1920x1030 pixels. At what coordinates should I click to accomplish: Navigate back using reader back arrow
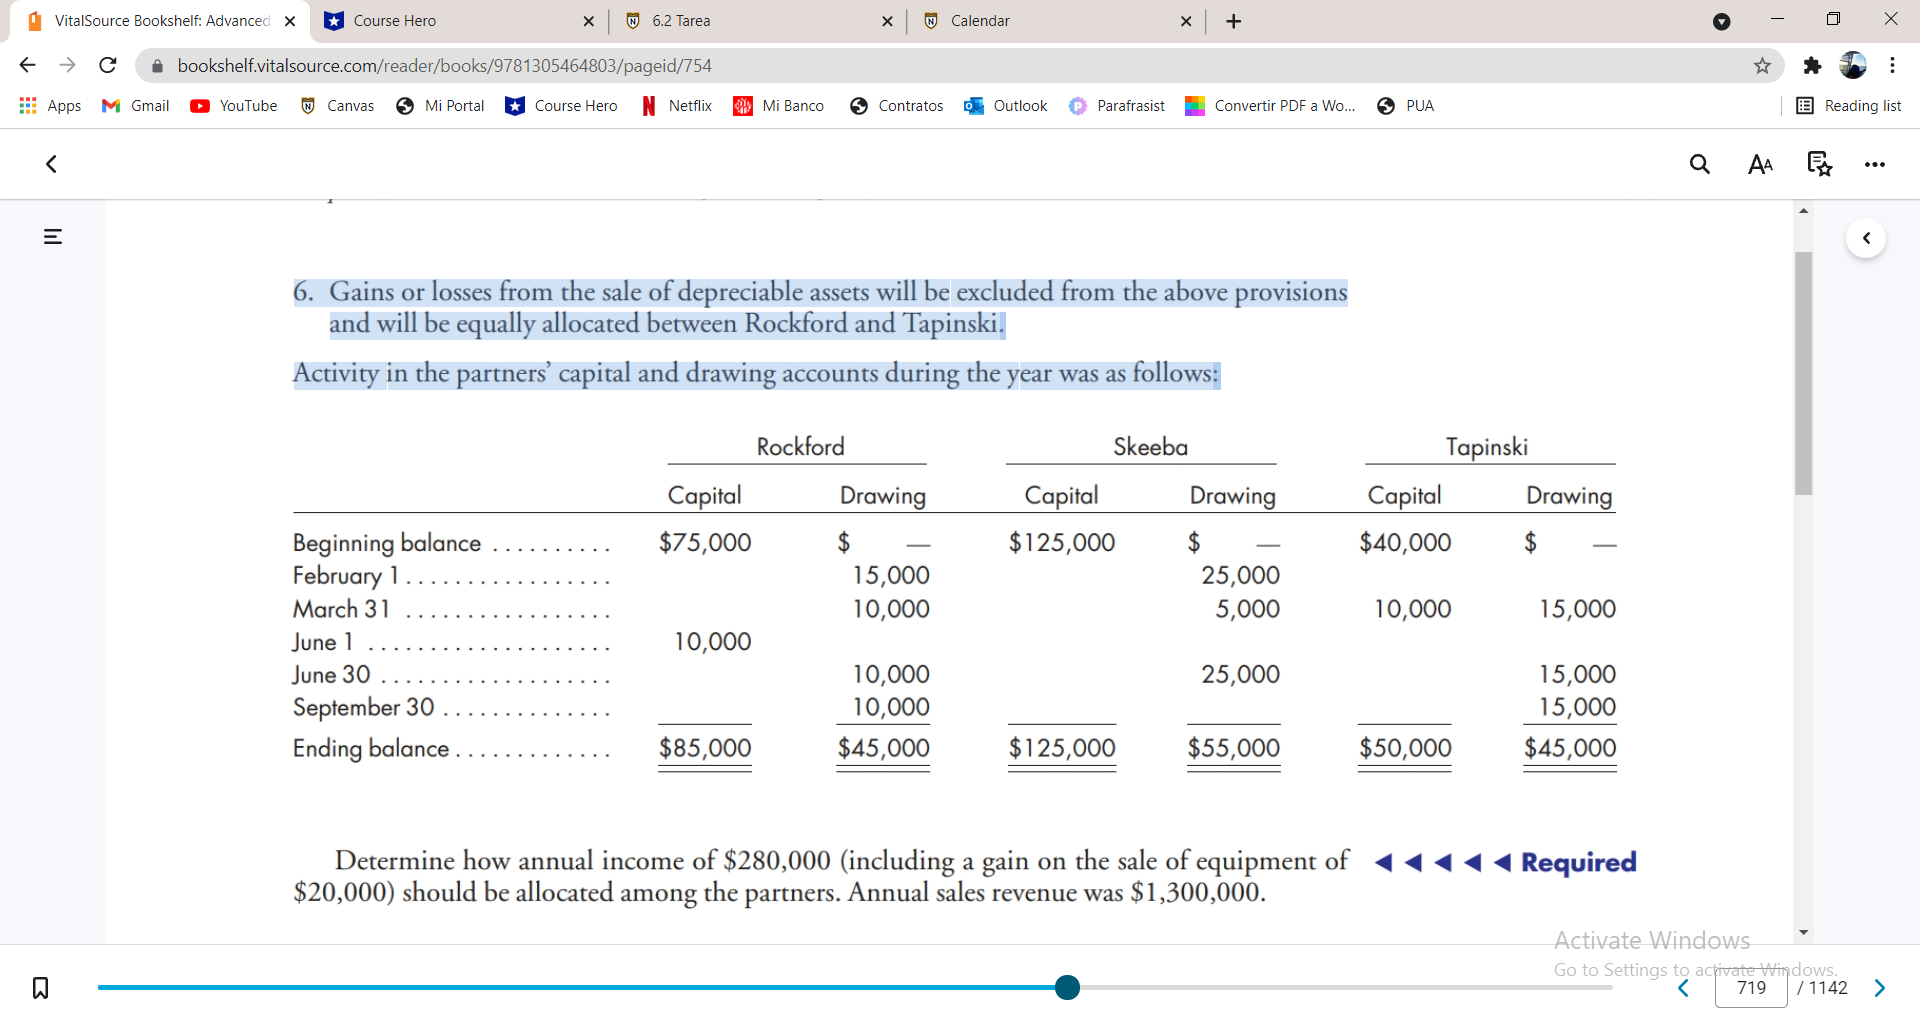click(50, 164)
